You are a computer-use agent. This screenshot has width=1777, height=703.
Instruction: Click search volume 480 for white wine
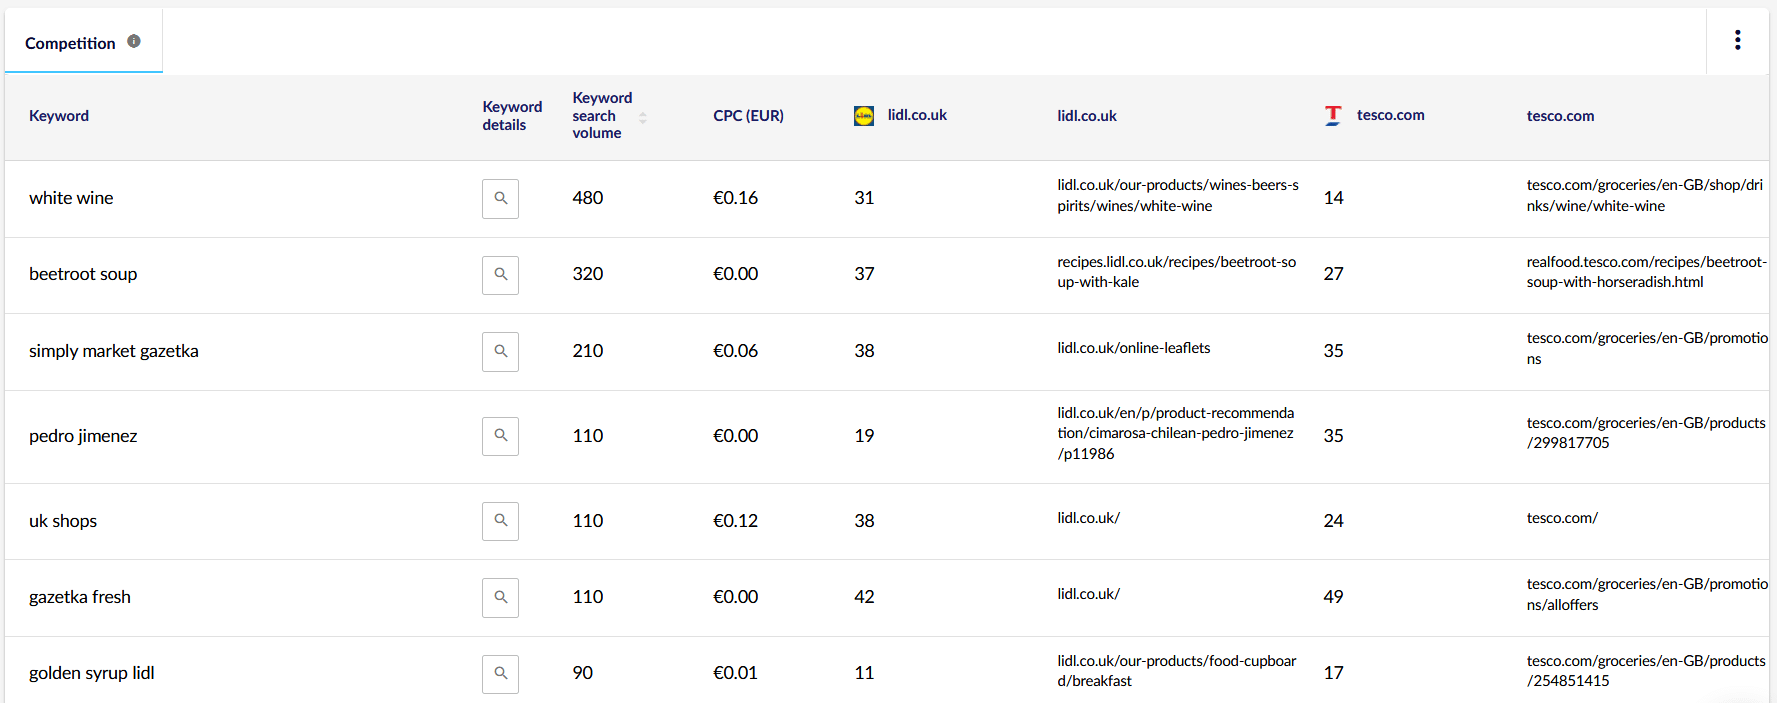click(588, 198)
